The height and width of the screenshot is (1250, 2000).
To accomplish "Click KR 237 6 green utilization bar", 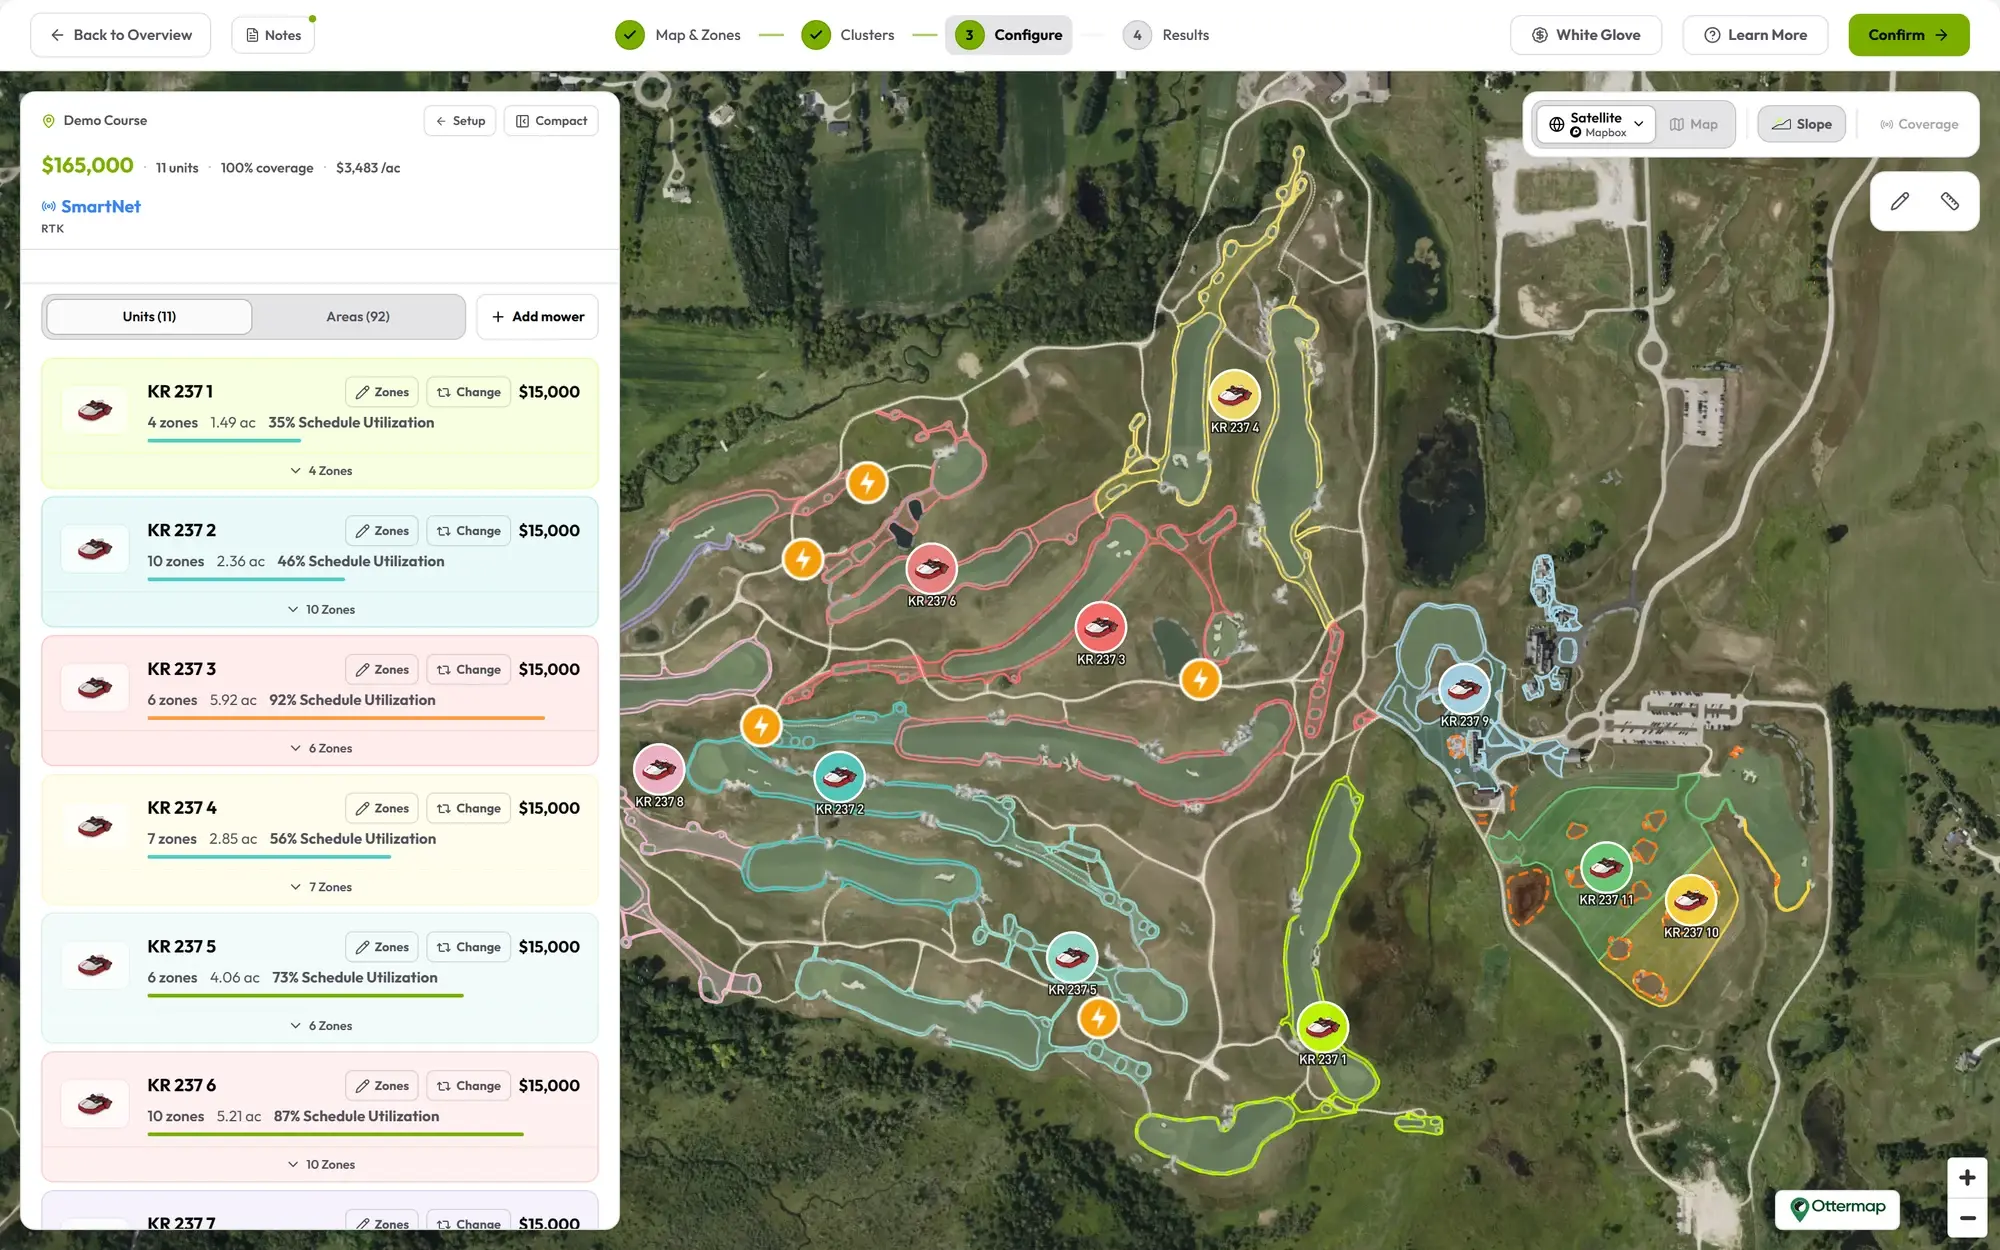I will click(335, 1134).
